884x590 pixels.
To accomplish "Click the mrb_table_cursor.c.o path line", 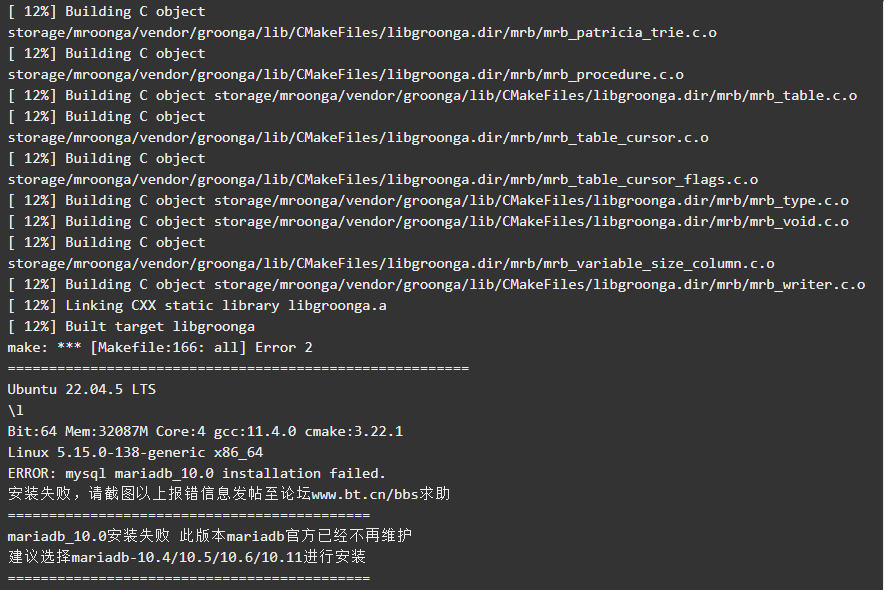I will click(x=358, y=137).
